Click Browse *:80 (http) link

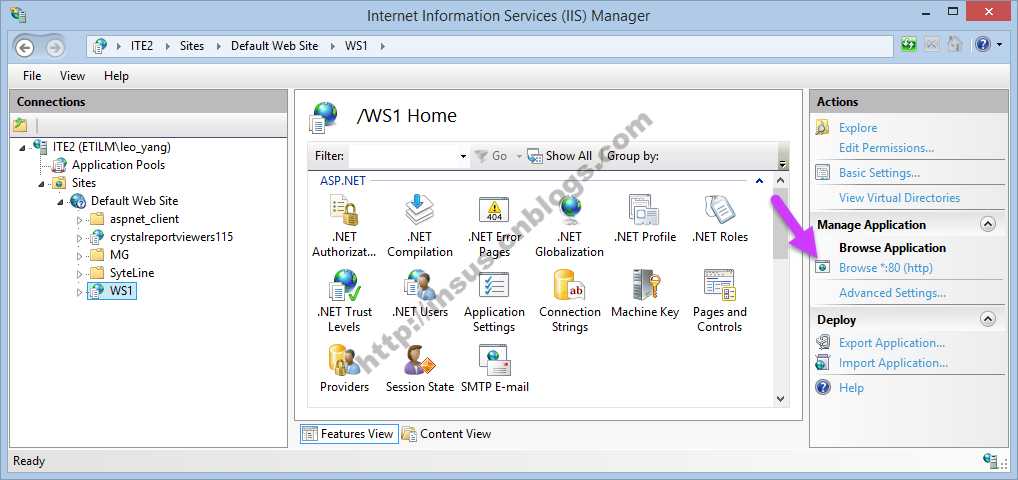[886, 268]
